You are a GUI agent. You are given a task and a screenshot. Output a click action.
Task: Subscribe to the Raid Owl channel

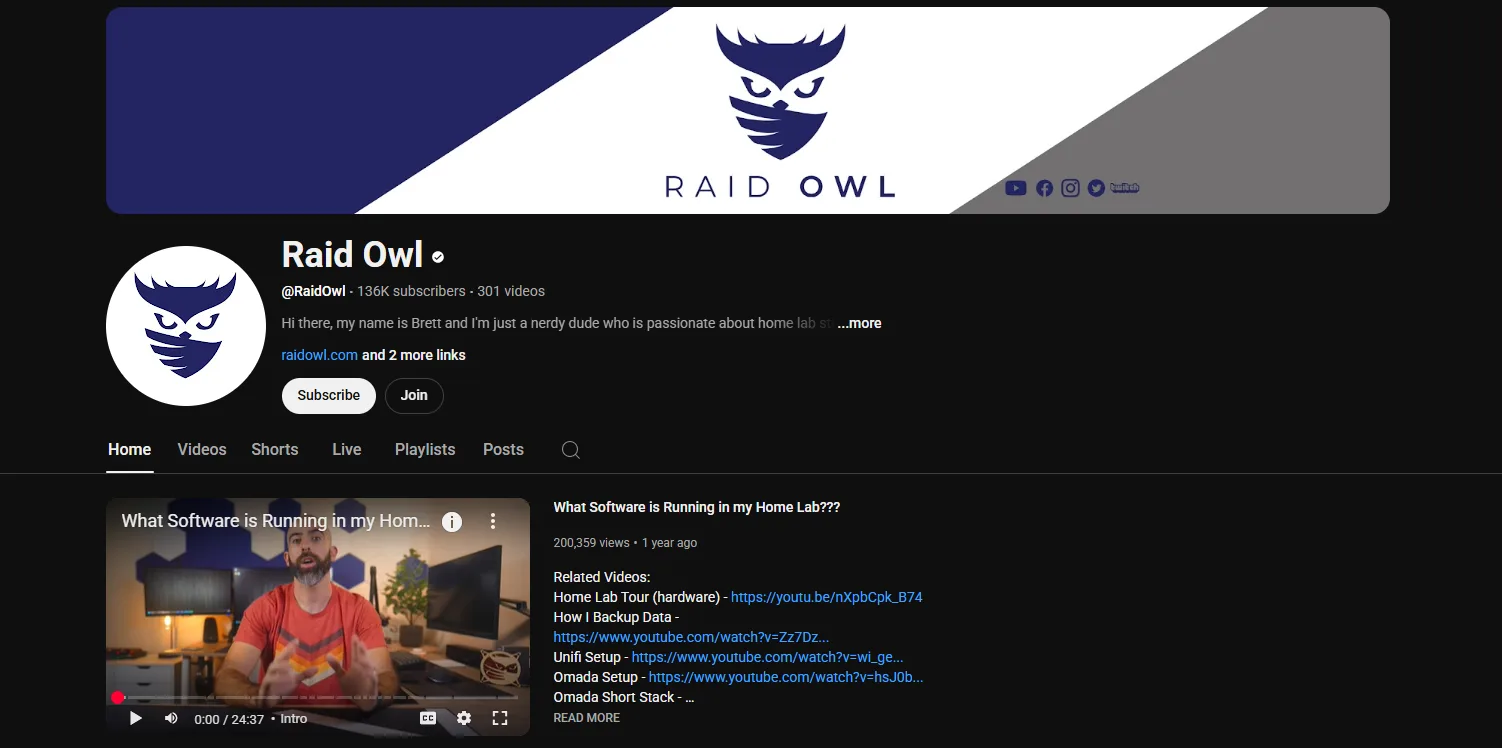pos(328,395)
